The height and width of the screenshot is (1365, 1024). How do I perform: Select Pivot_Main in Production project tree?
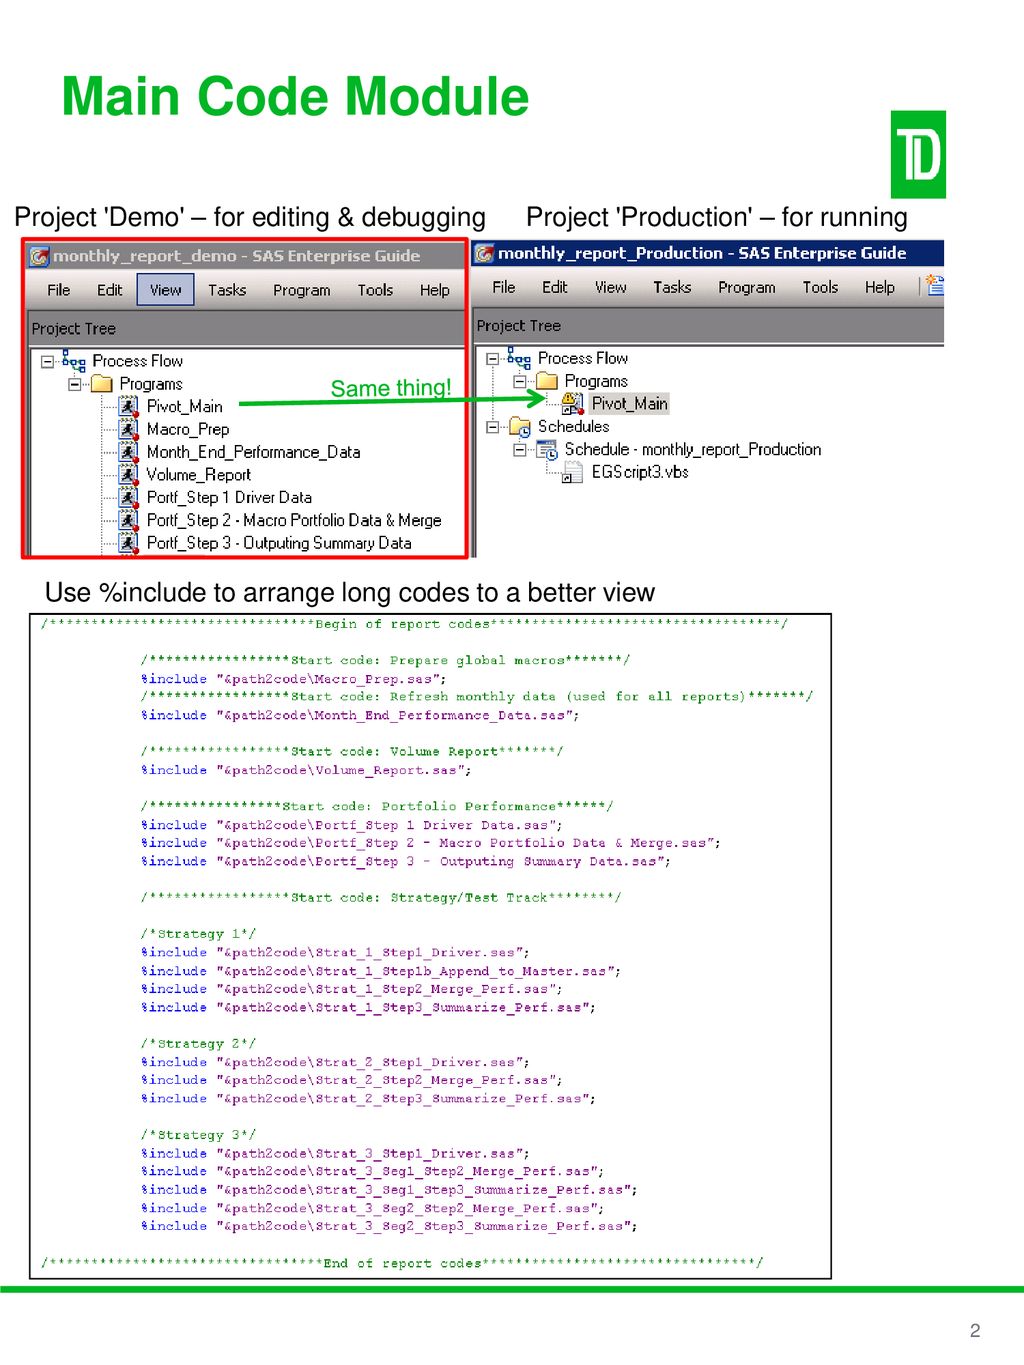pyautogui.click(x=629, y=404)
